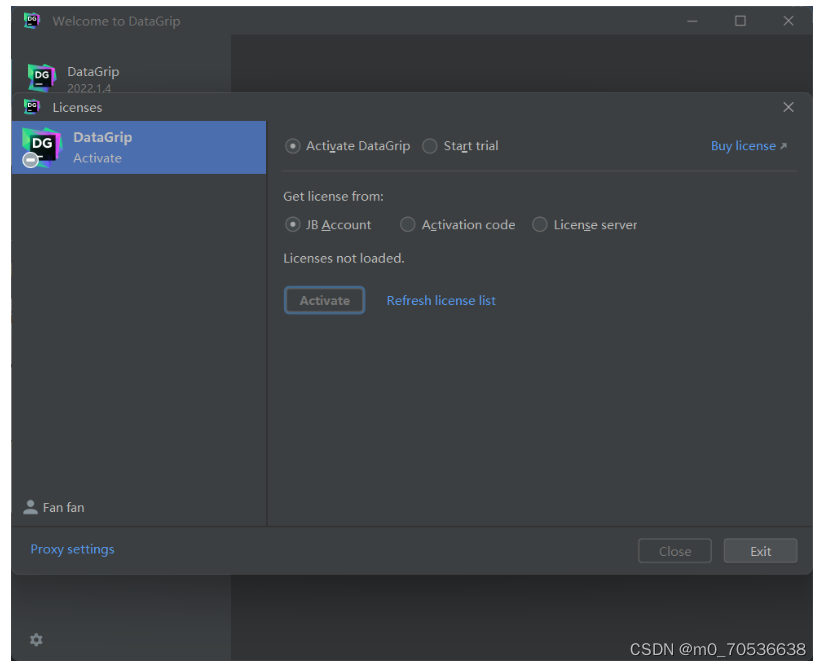
Task: Click Refresh license list link
Action: 441,300
